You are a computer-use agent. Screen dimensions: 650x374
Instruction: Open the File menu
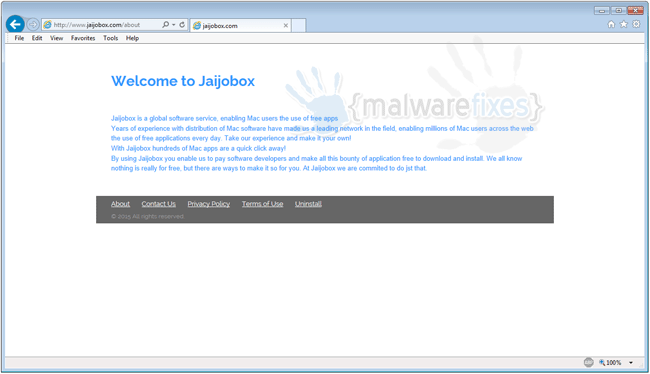(19, 38)
